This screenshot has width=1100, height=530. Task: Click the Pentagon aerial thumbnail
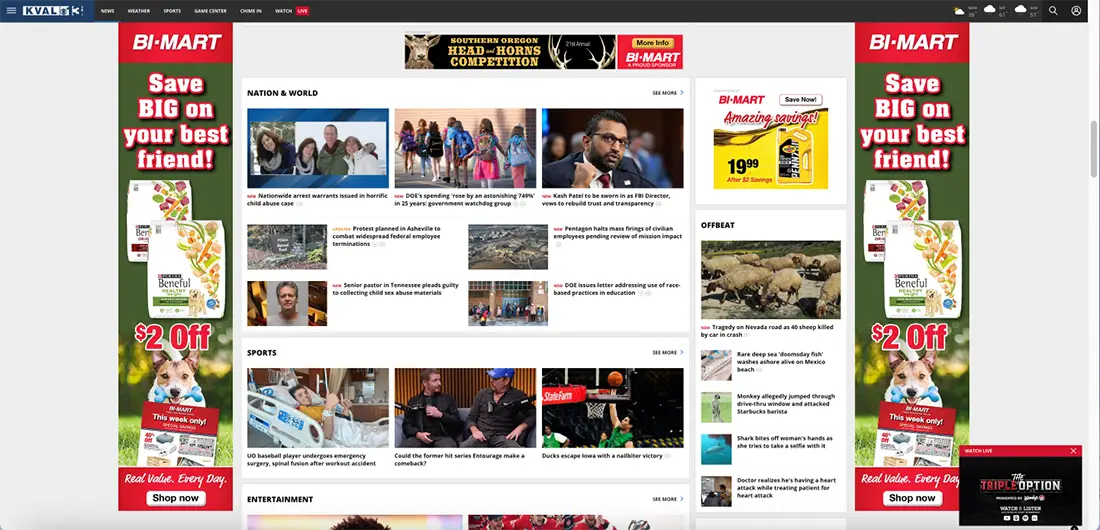coord(508,247)
